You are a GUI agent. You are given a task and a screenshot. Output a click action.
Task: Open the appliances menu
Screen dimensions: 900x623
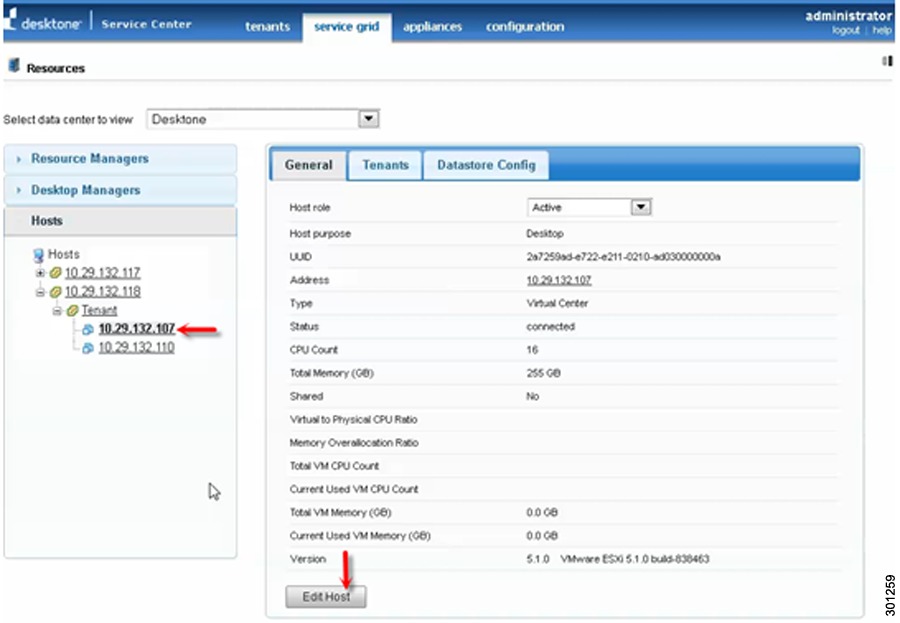432,26
